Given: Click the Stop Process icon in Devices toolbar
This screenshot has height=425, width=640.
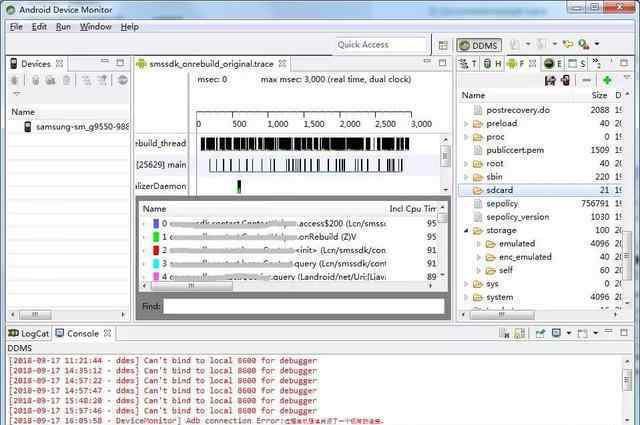Looking at the screenshot, I should (x=122, y=80).
